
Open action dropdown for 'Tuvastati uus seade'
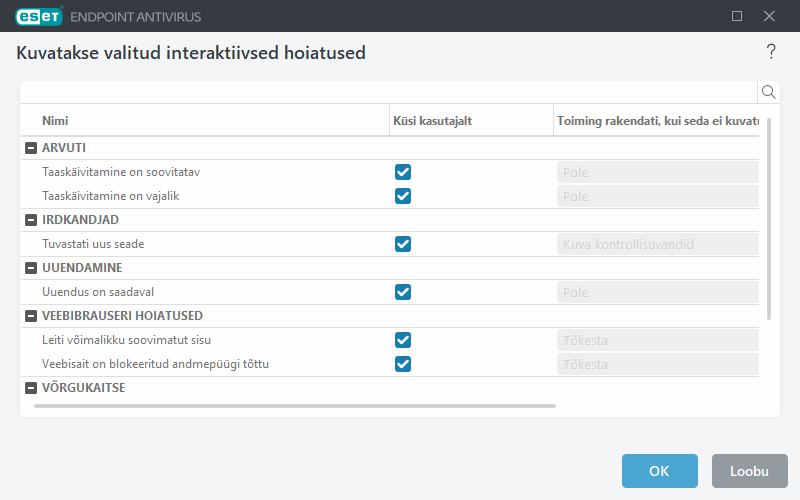pyautogui.click(x=656, y=244)
